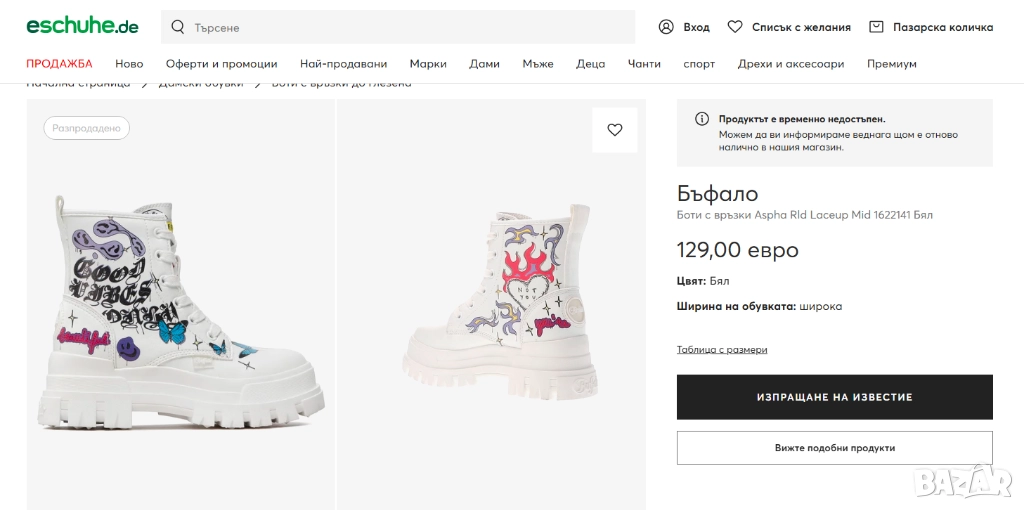
Task: Open account login user icon
Action: coord(666,27)
